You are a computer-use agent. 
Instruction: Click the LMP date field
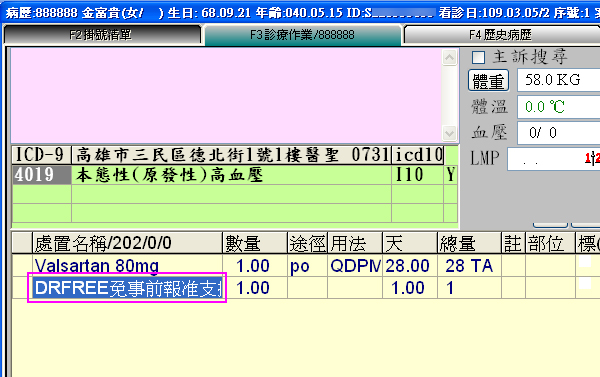tap(553, 159)
